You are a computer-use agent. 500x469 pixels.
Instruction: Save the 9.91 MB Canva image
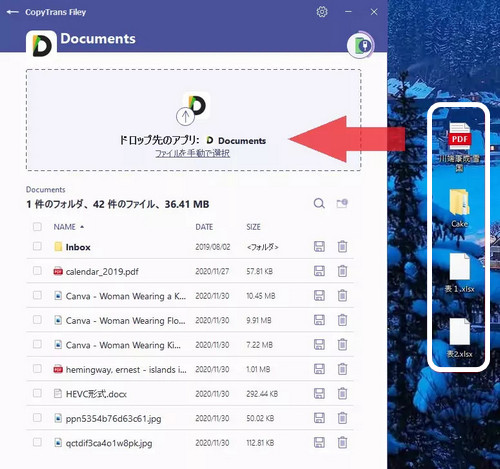319,320
